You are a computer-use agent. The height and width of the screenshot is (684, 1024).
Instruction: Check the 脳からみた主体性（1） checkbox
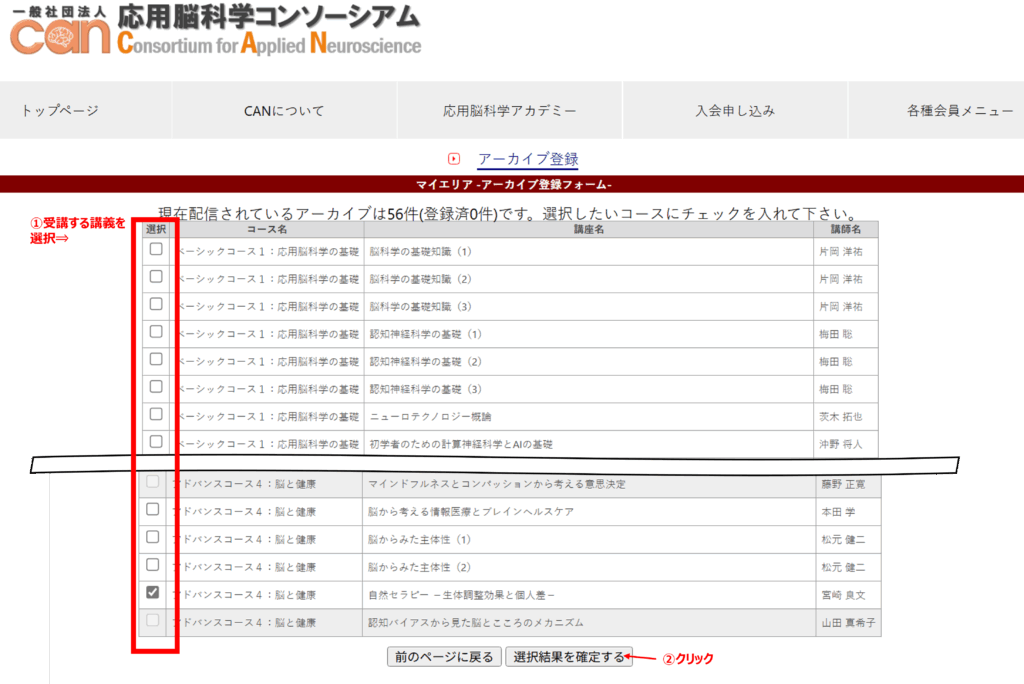coord(153,537)
